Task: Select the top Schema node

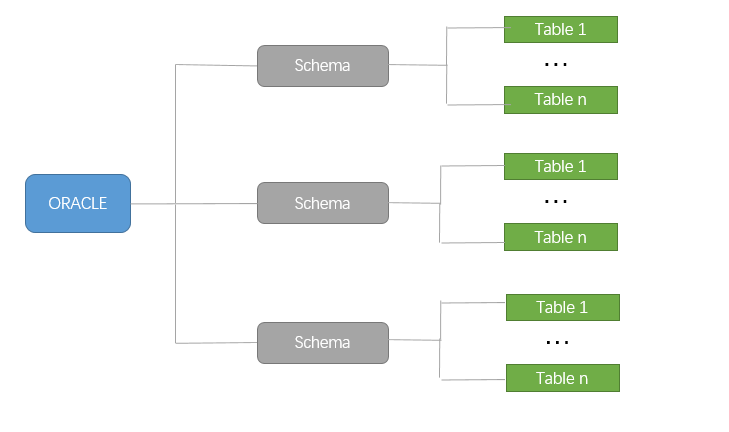Action: pos(322,66)
